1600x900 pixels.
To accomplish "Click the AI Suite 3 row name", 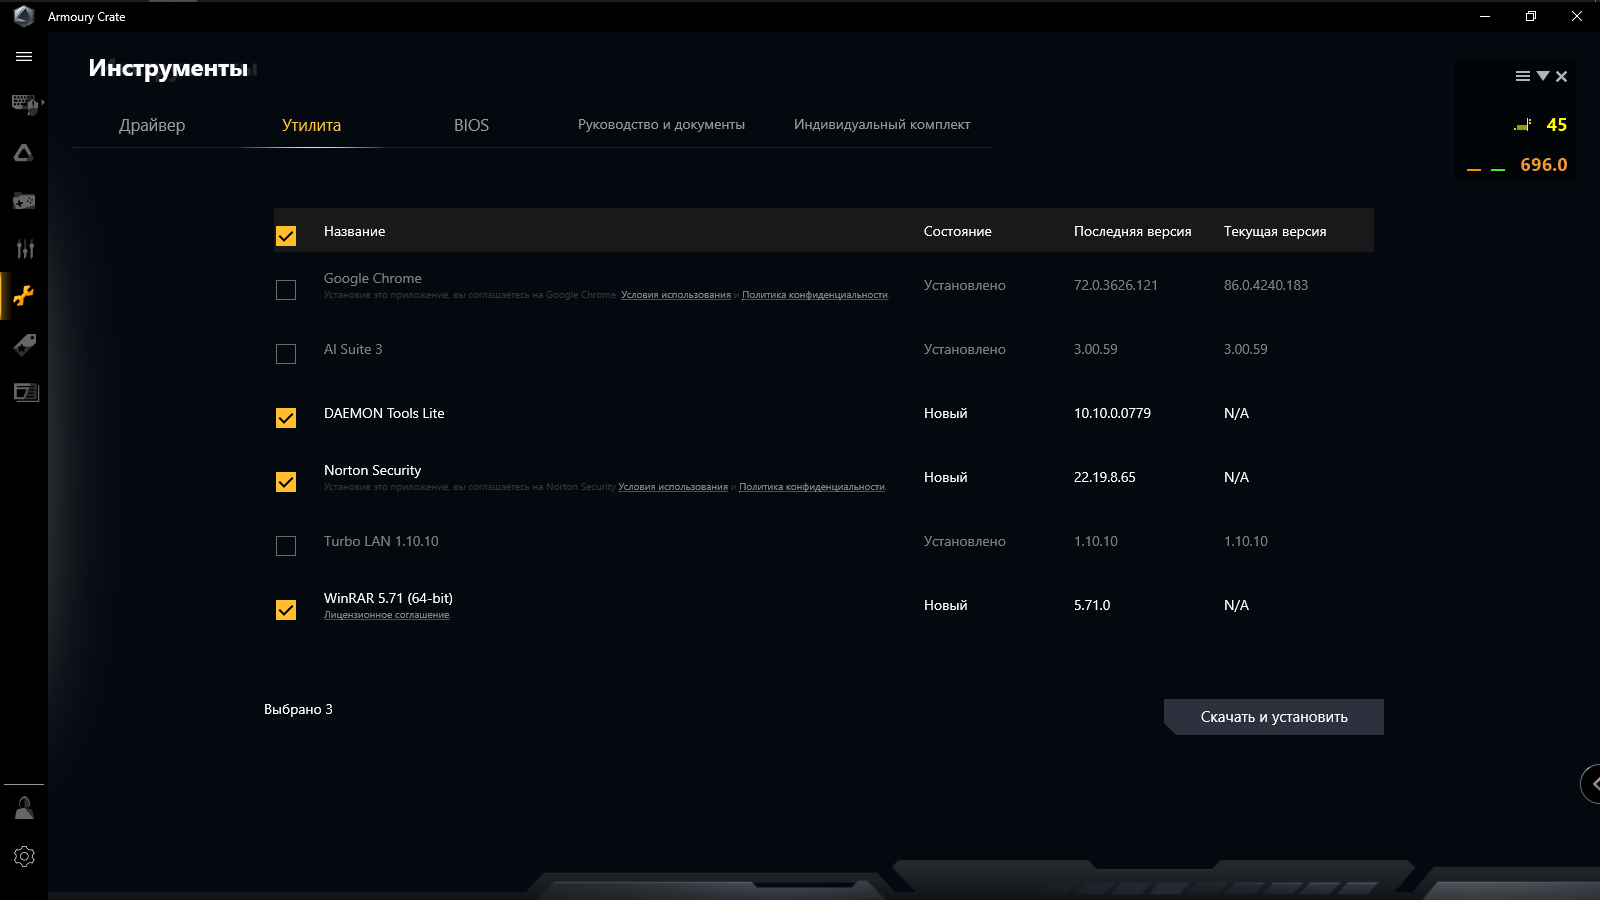I will (x=353, y=349).
